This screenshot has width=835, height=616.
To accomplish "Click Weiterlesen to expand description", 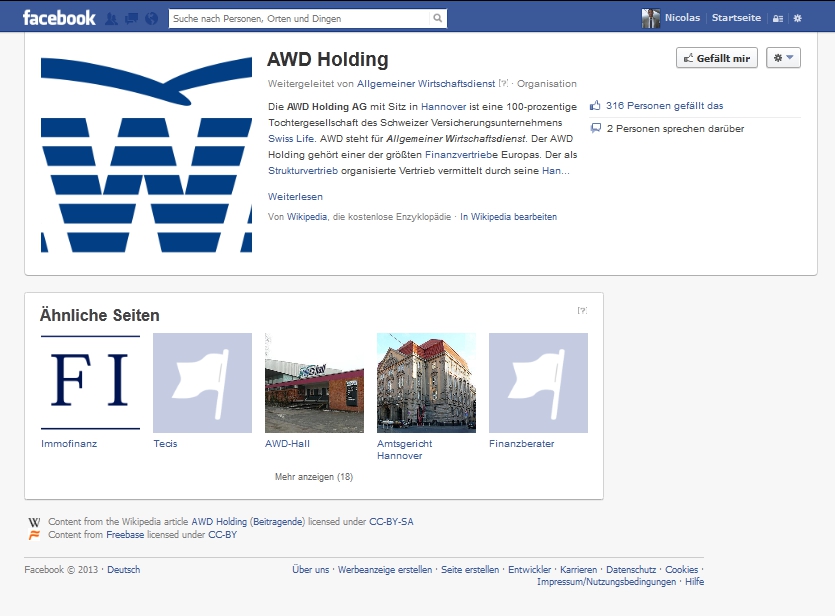I will 295,196.
